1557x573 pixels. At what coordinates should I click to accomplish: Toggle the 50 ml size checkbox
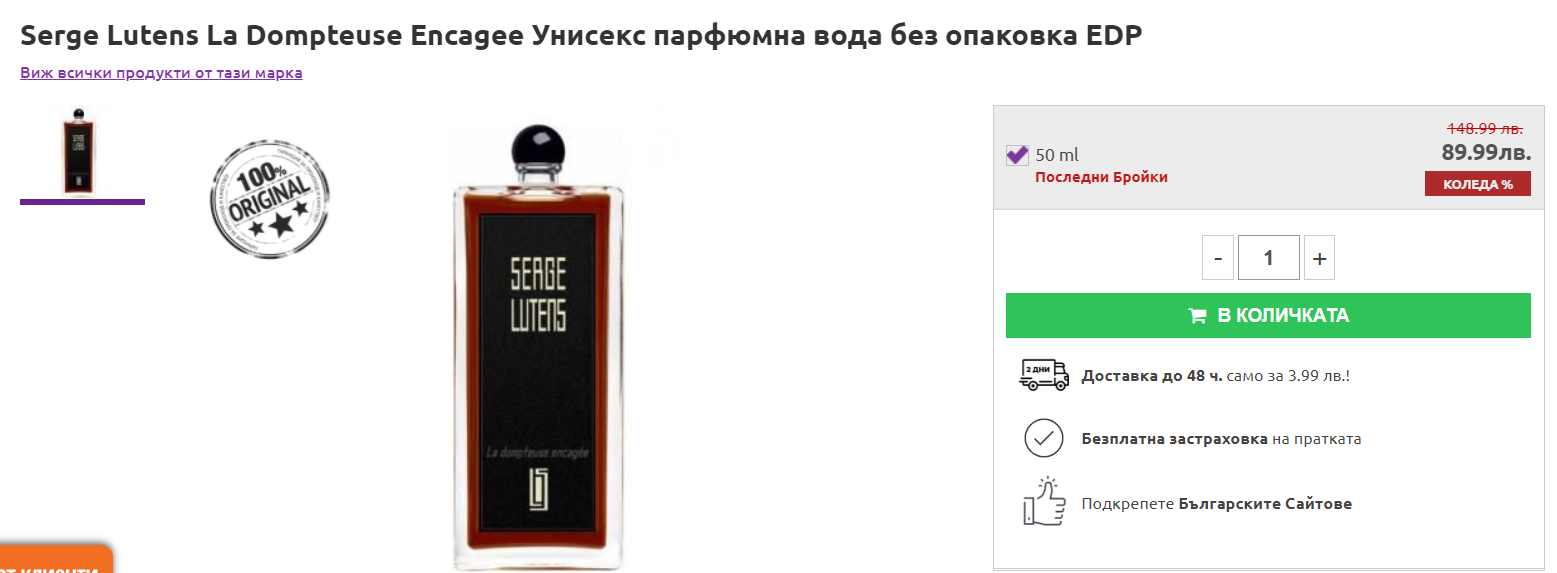tap(1017, 155)
